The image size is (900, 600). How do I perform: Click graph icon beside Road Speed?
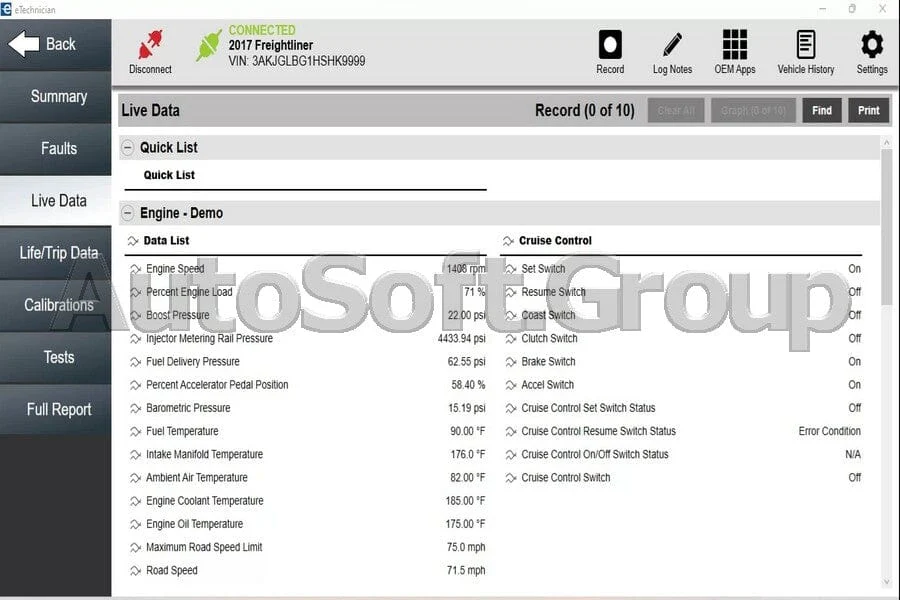click(x=135, y=571)
